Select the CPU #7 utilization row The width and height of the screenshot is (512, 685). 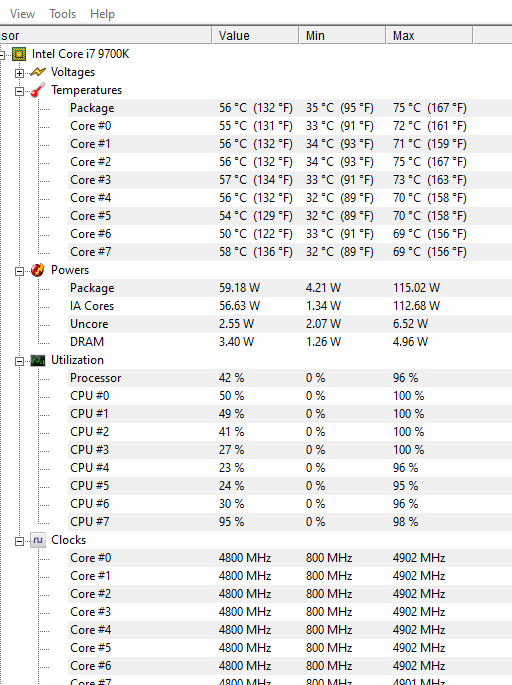[290, 522]
